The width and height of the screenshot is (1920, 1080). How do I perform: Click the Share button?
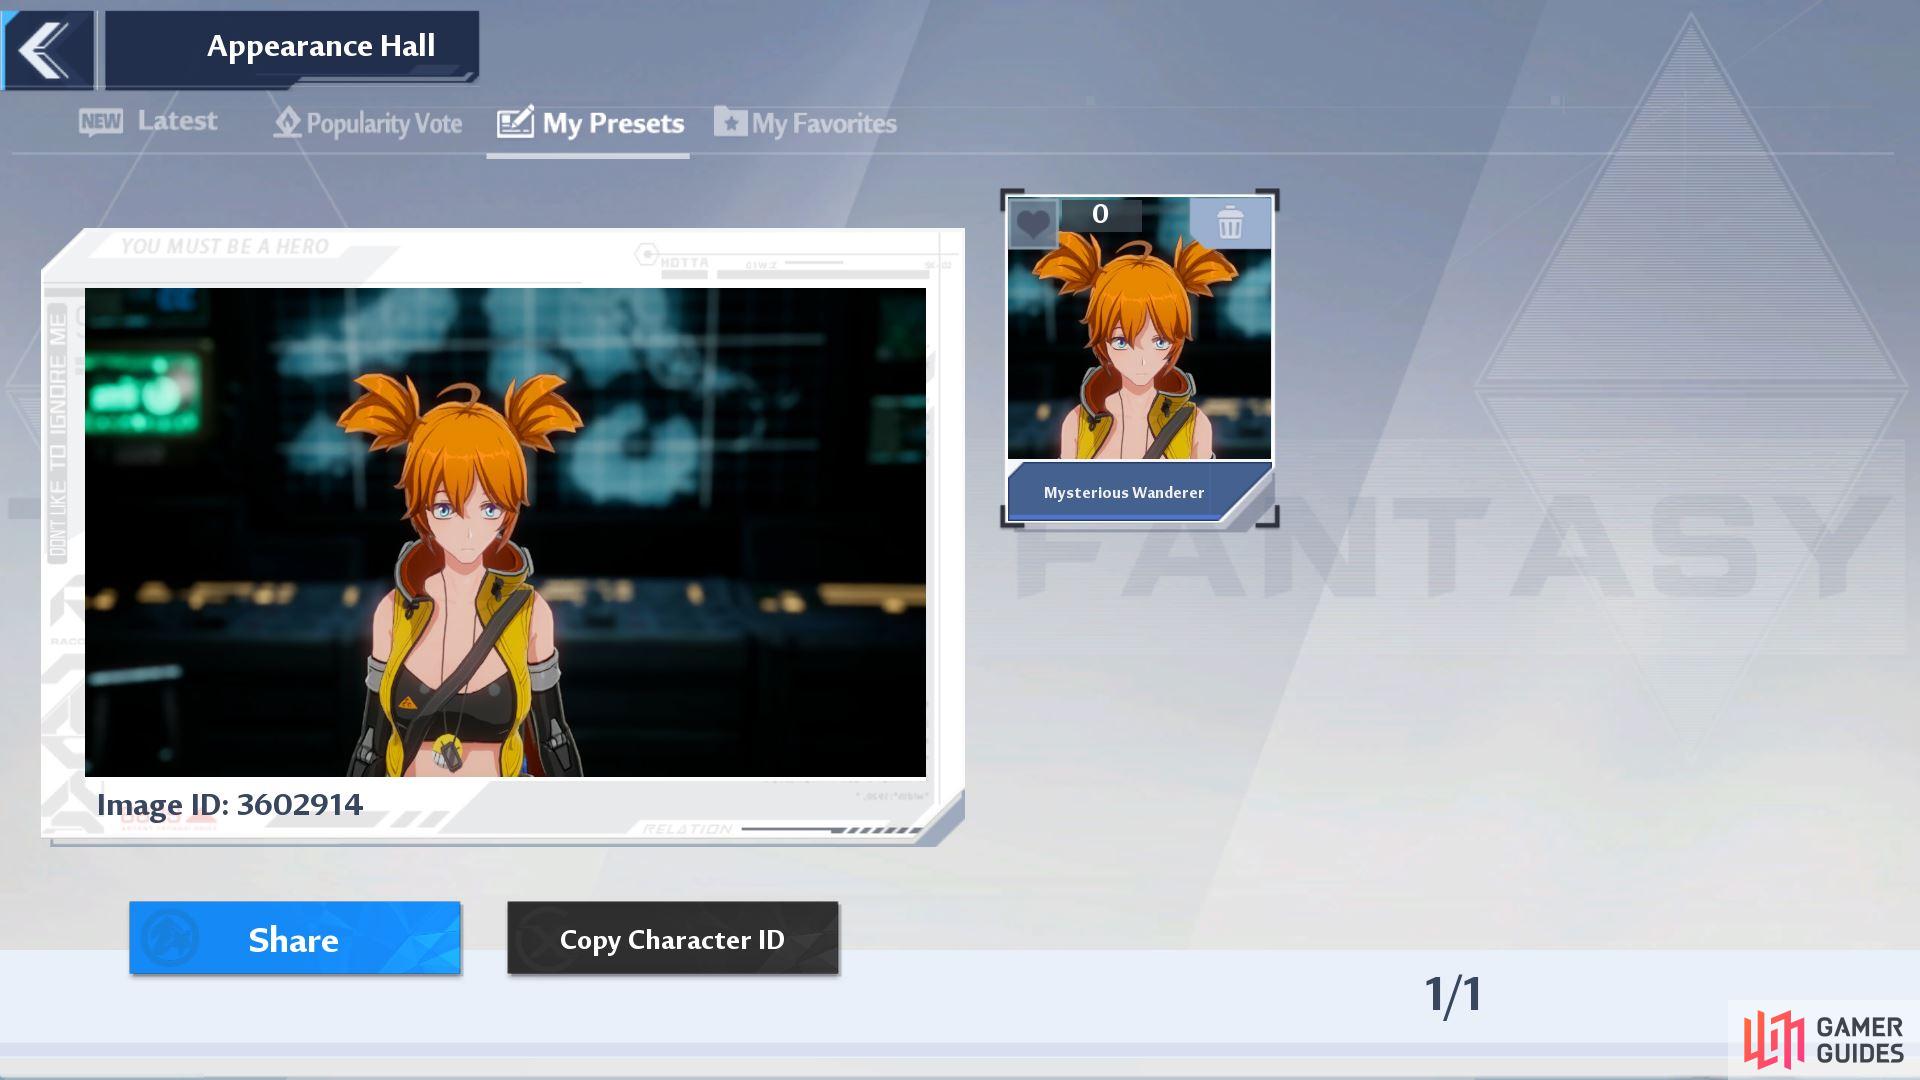pyautogui.click(x=294, y=939)
